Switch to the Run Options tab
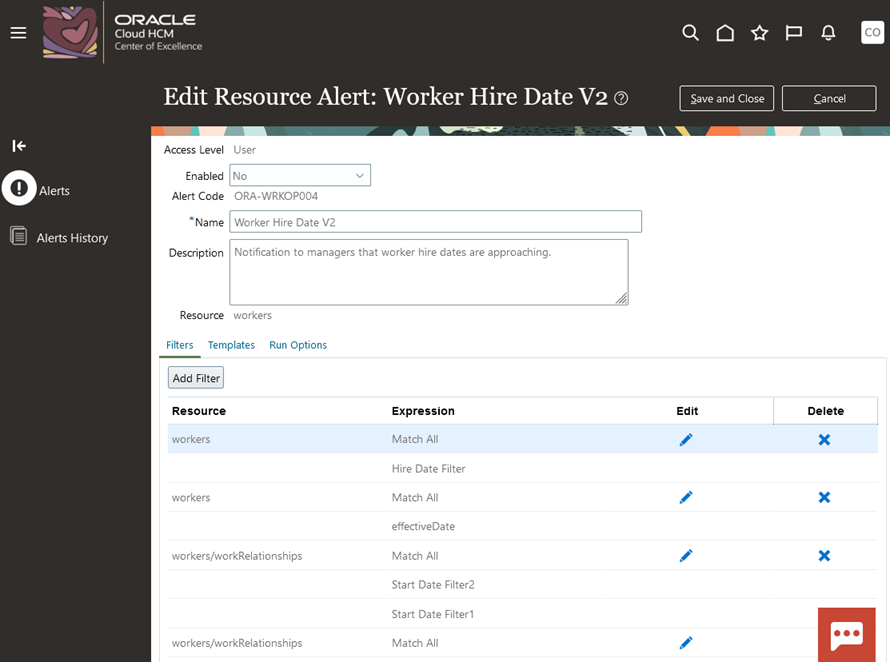The width and height of the screenshot is (890, 667). (298, 345)
